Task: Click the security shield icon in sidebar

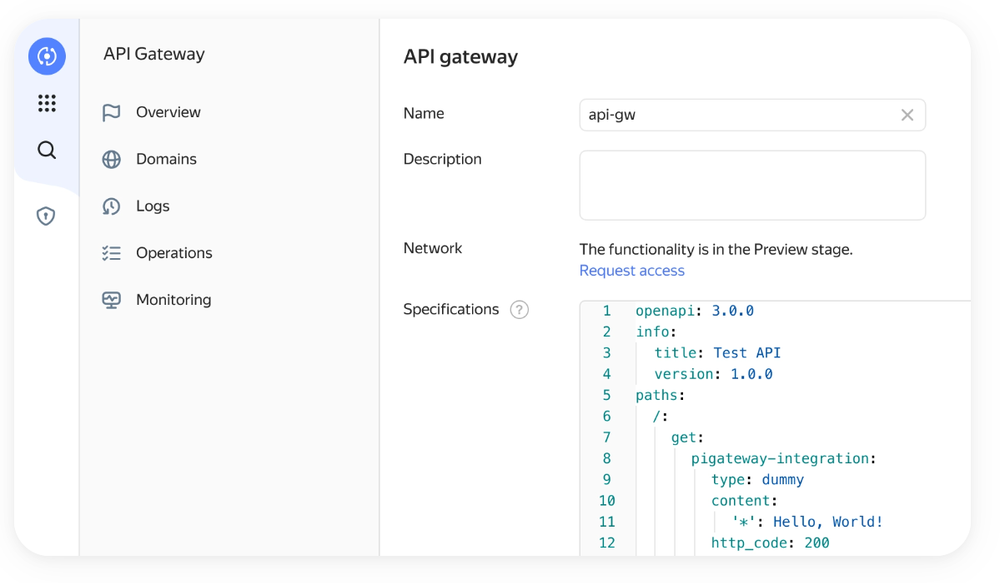Action: pos(46,215)
